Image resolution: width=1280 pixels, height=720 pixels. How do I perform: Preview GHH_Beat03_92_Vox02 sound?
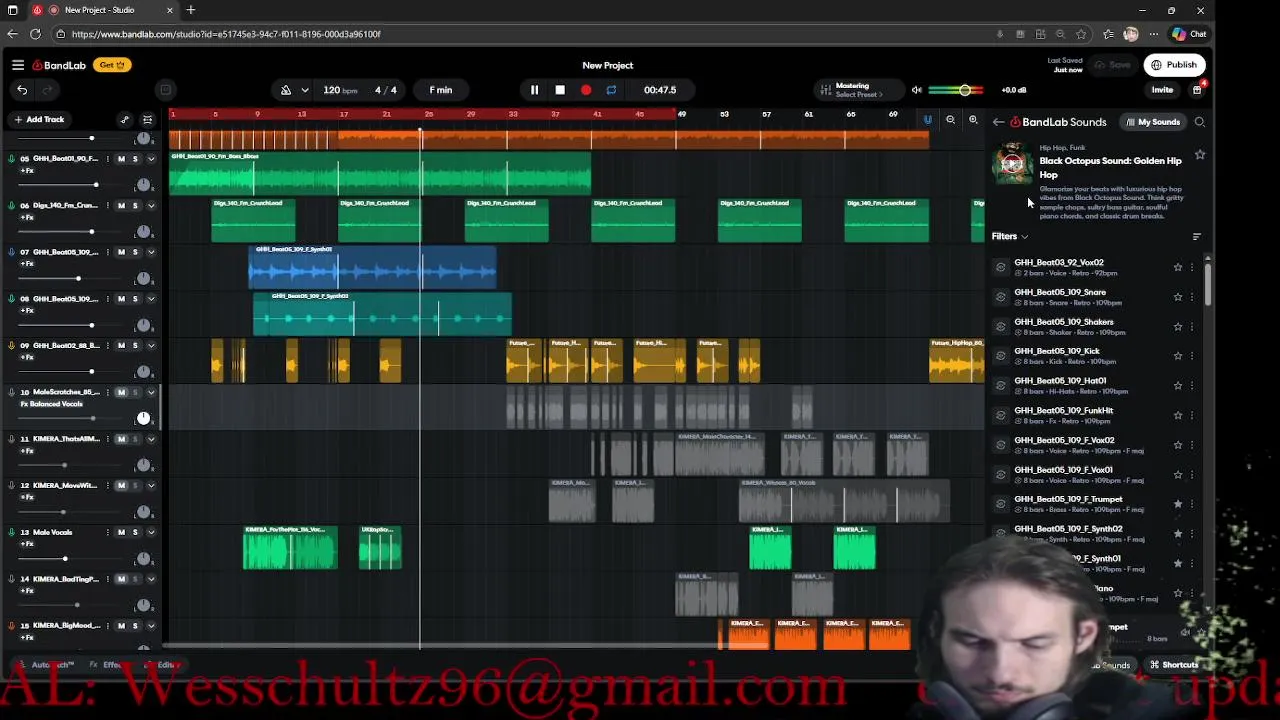pyautogui.click(x=1000, y=267)
